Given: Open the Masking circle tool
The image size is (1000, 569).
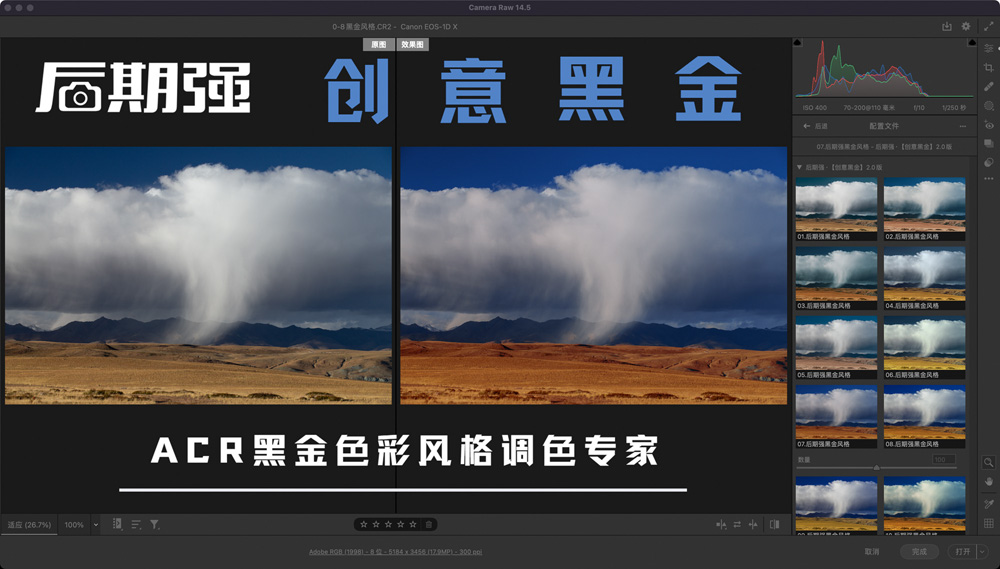Looking at the screenshot, I should [x=989, y=106].
